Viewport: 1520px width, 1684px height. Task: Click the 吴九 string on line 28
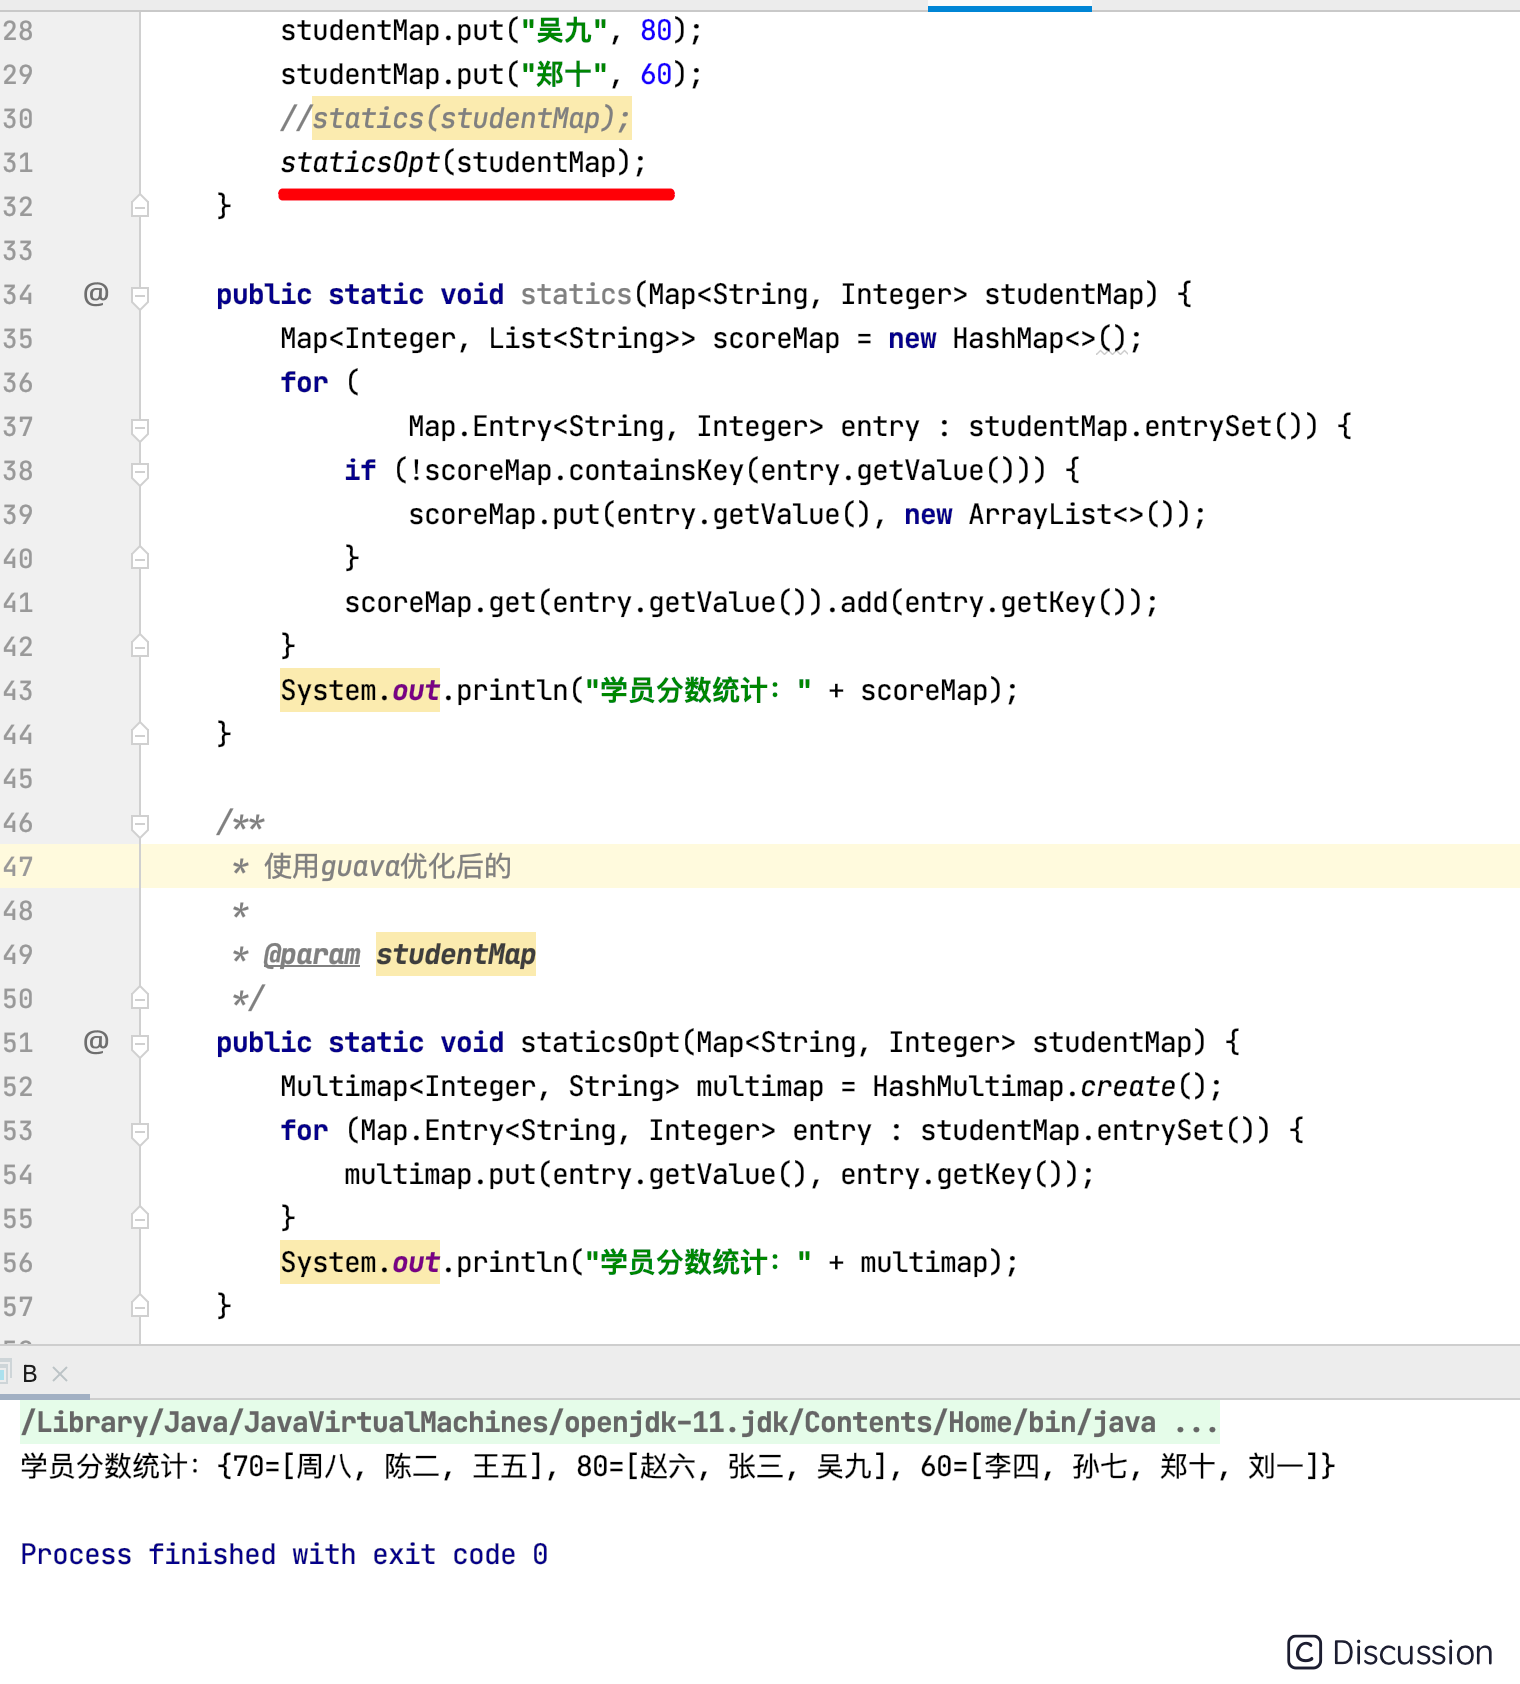pos(564,30)
